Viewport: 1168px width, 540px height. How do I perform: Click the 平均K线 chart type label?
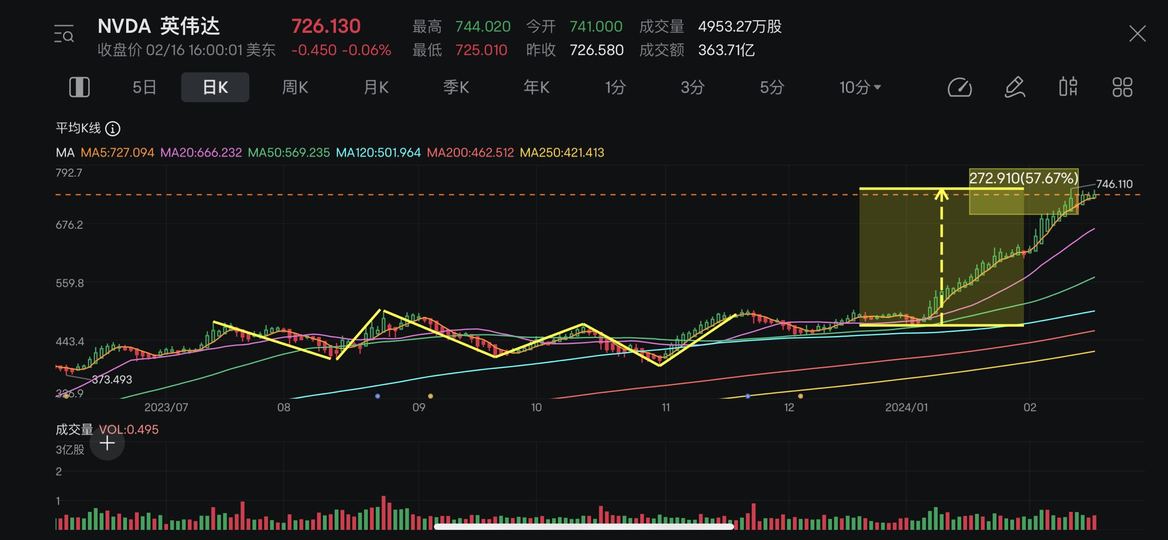click(78, 129)
